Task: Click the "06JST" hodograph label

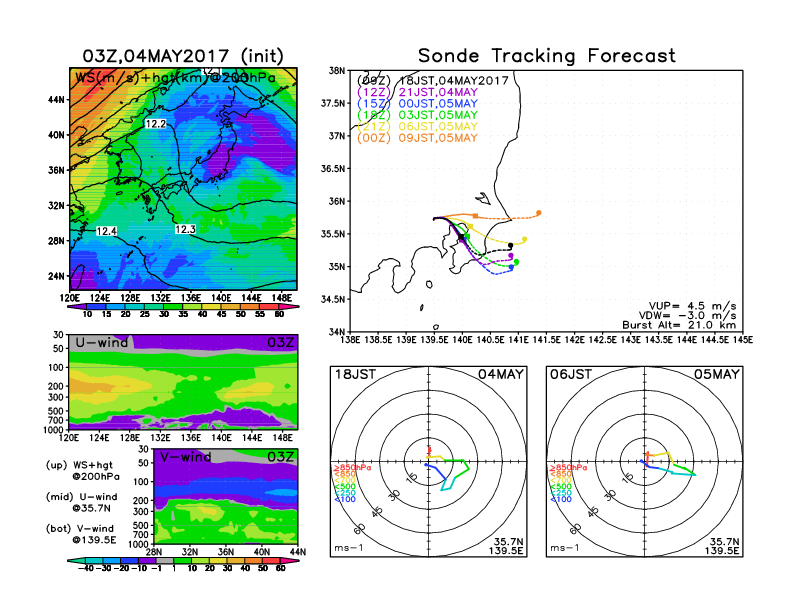Action: coord(571,375)
